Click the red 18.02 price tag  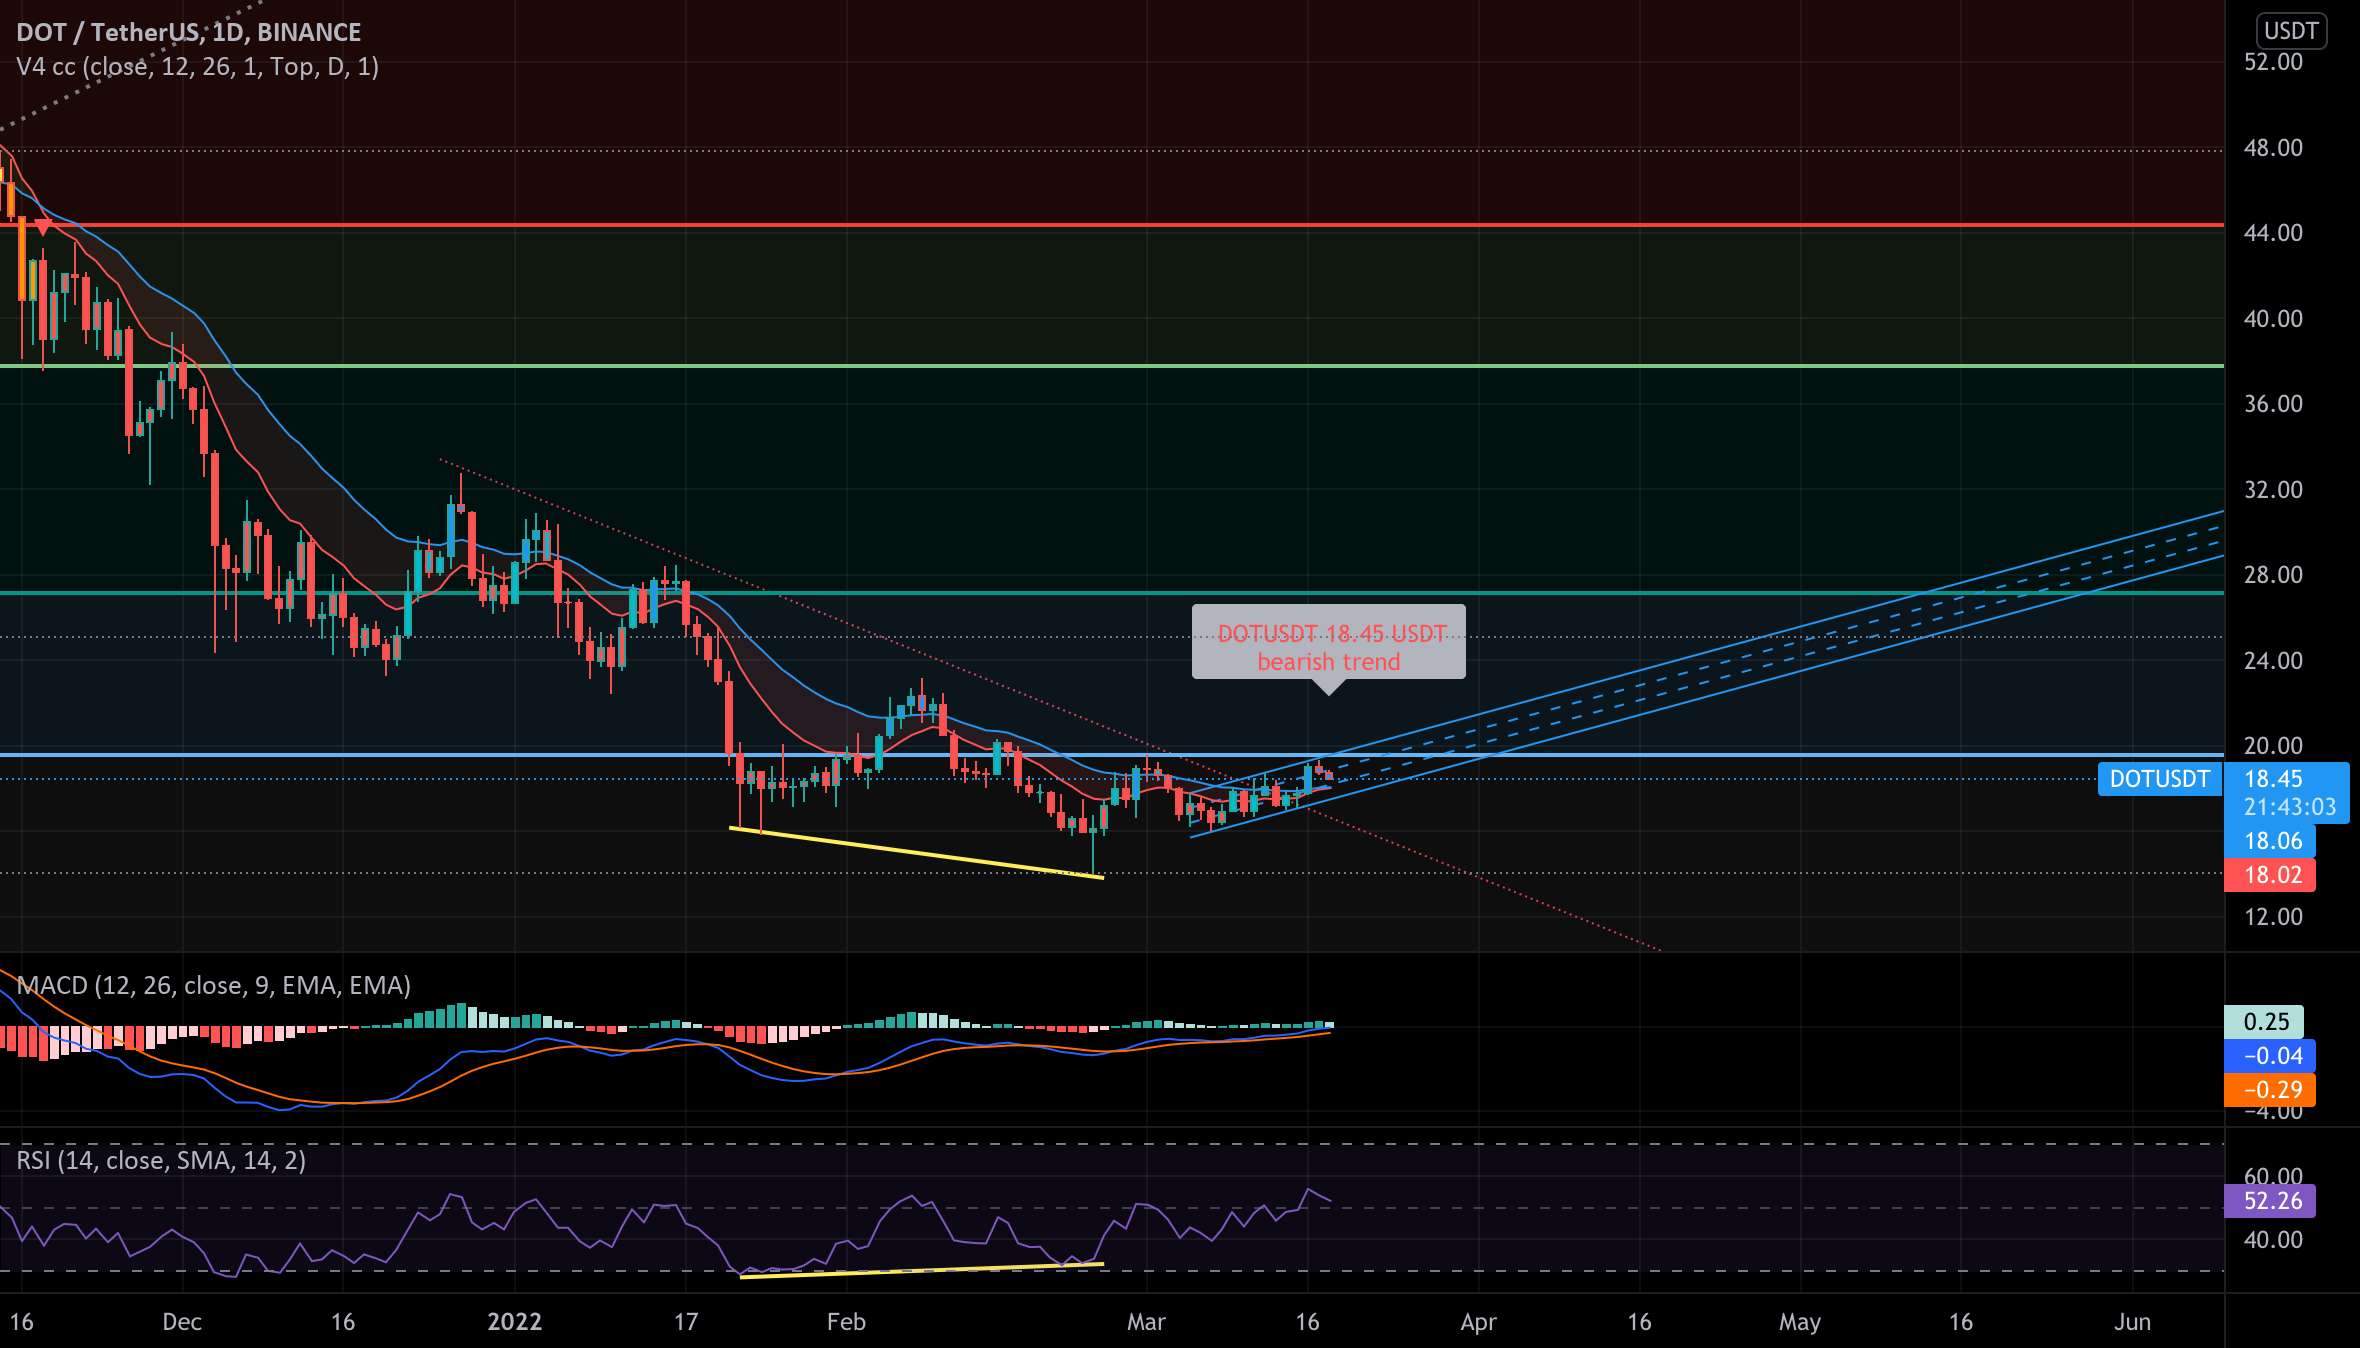tap(2270, 875)
